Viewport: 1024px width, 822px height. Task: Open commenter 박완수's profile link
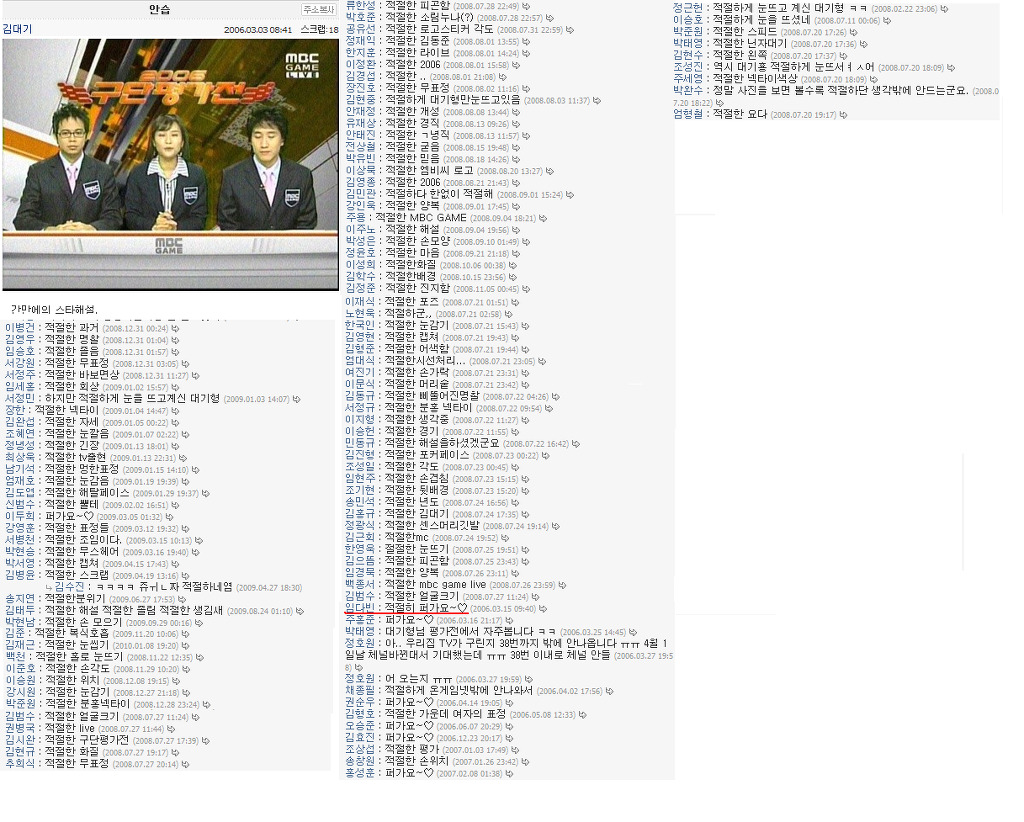pyautogui.click(x=688, y=91)
